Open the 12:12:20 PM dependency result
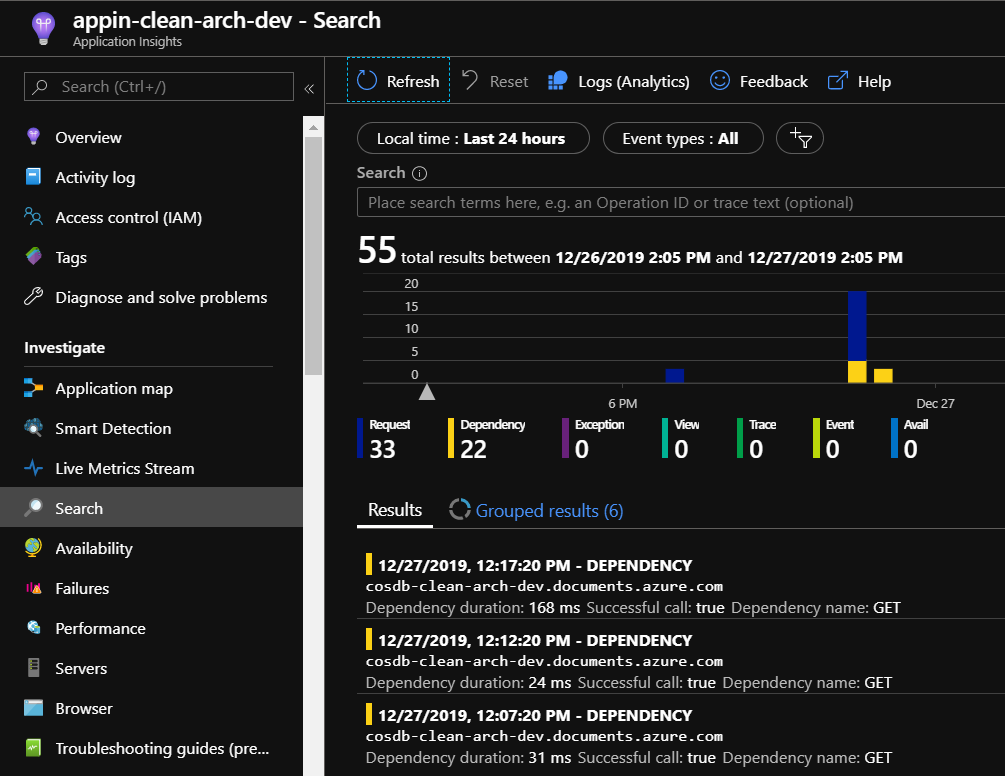 coord(681,660)
